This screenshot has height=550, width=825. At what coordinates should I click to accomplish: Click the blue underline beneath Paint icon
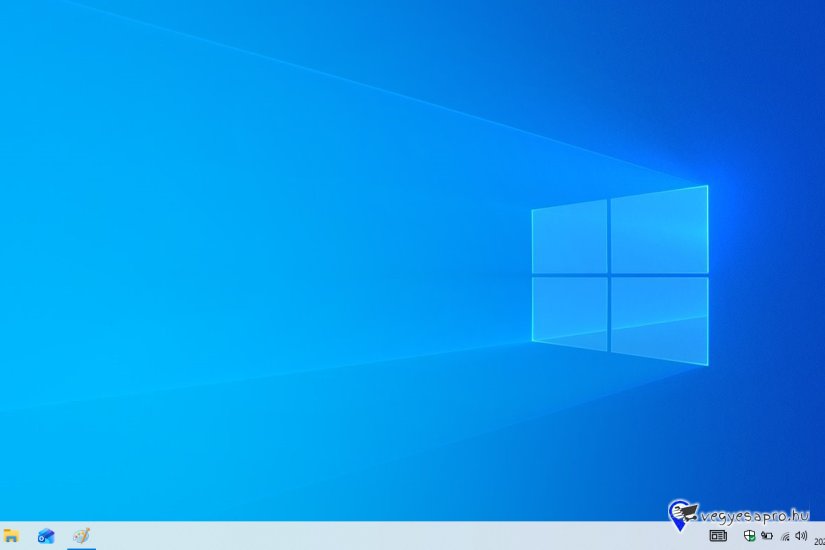tap(81, 548)
